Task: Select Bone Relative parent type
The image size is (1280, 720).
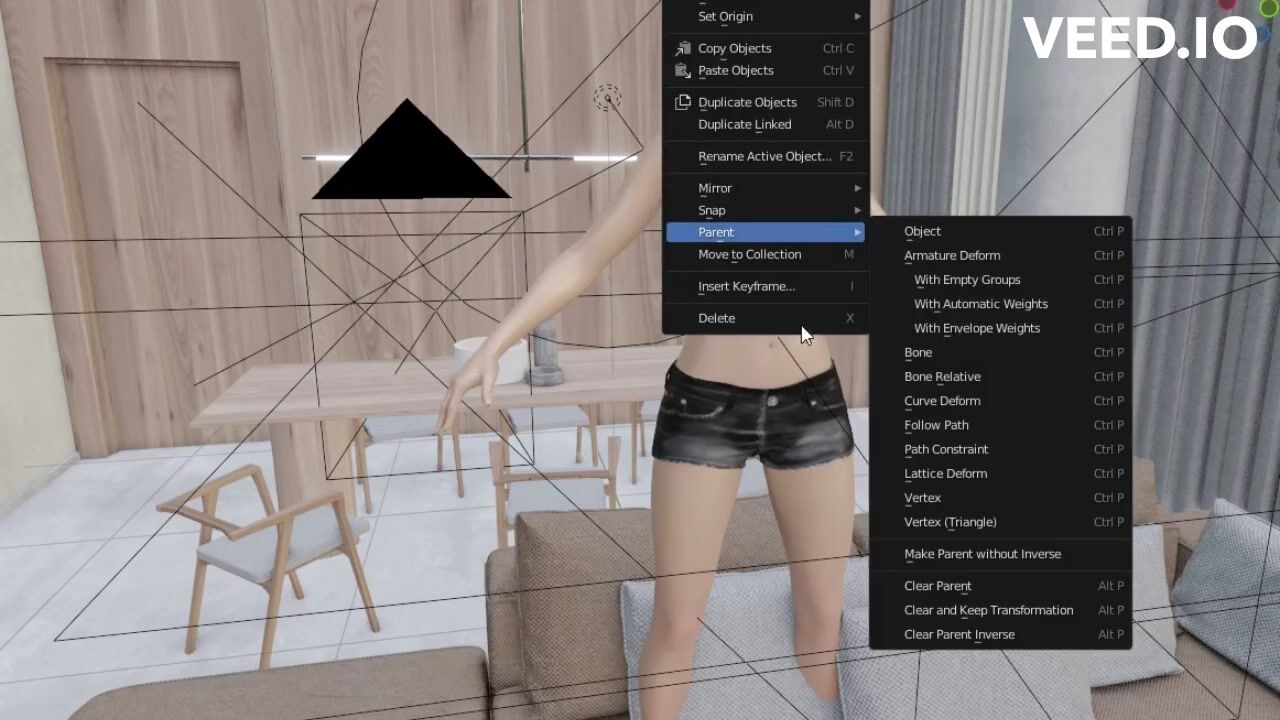Action: pyautogui.click(x=942, y=377)
